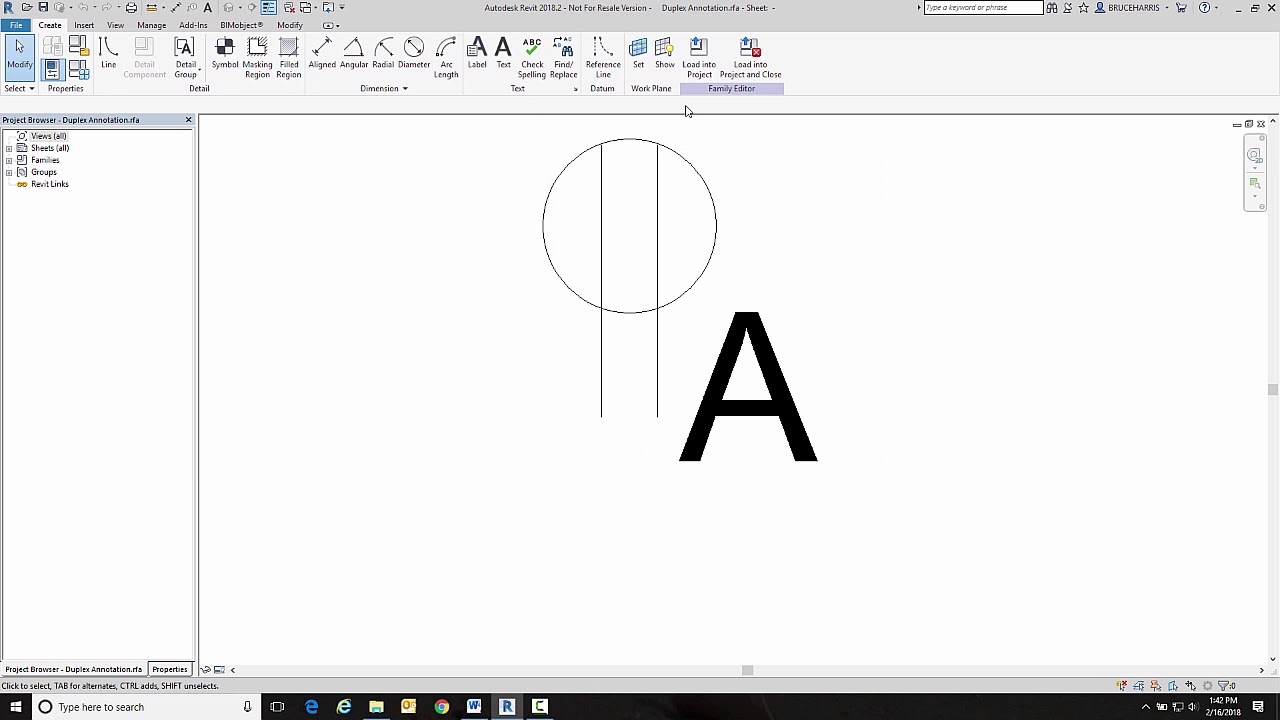Expand the Families tree node
Viewport: 1280px width, 720px height.
coord(9,160)
